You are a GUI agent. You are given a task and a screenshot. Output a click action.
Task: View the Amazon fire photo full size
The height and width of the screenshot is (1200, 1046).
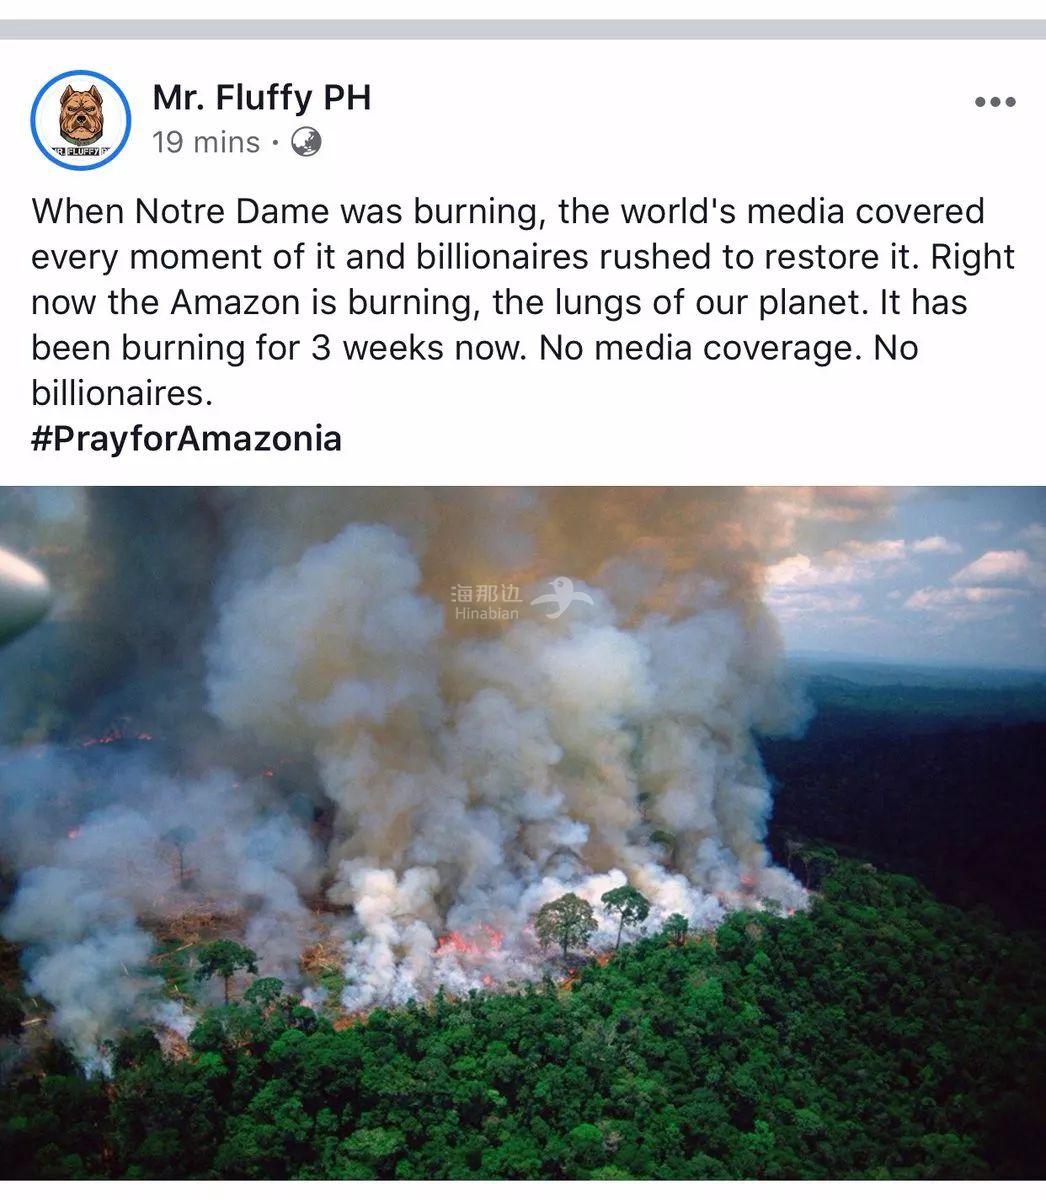click(523, 833)
